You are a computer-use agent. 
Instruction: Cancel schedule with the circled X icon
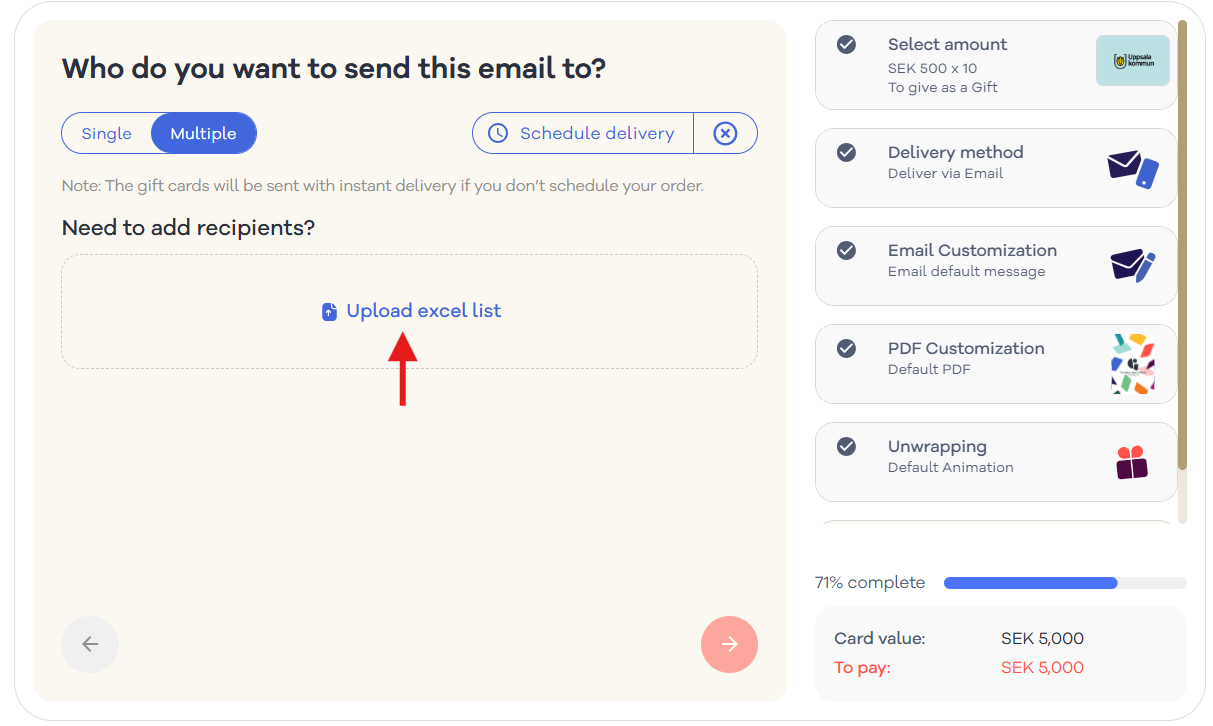725,133
